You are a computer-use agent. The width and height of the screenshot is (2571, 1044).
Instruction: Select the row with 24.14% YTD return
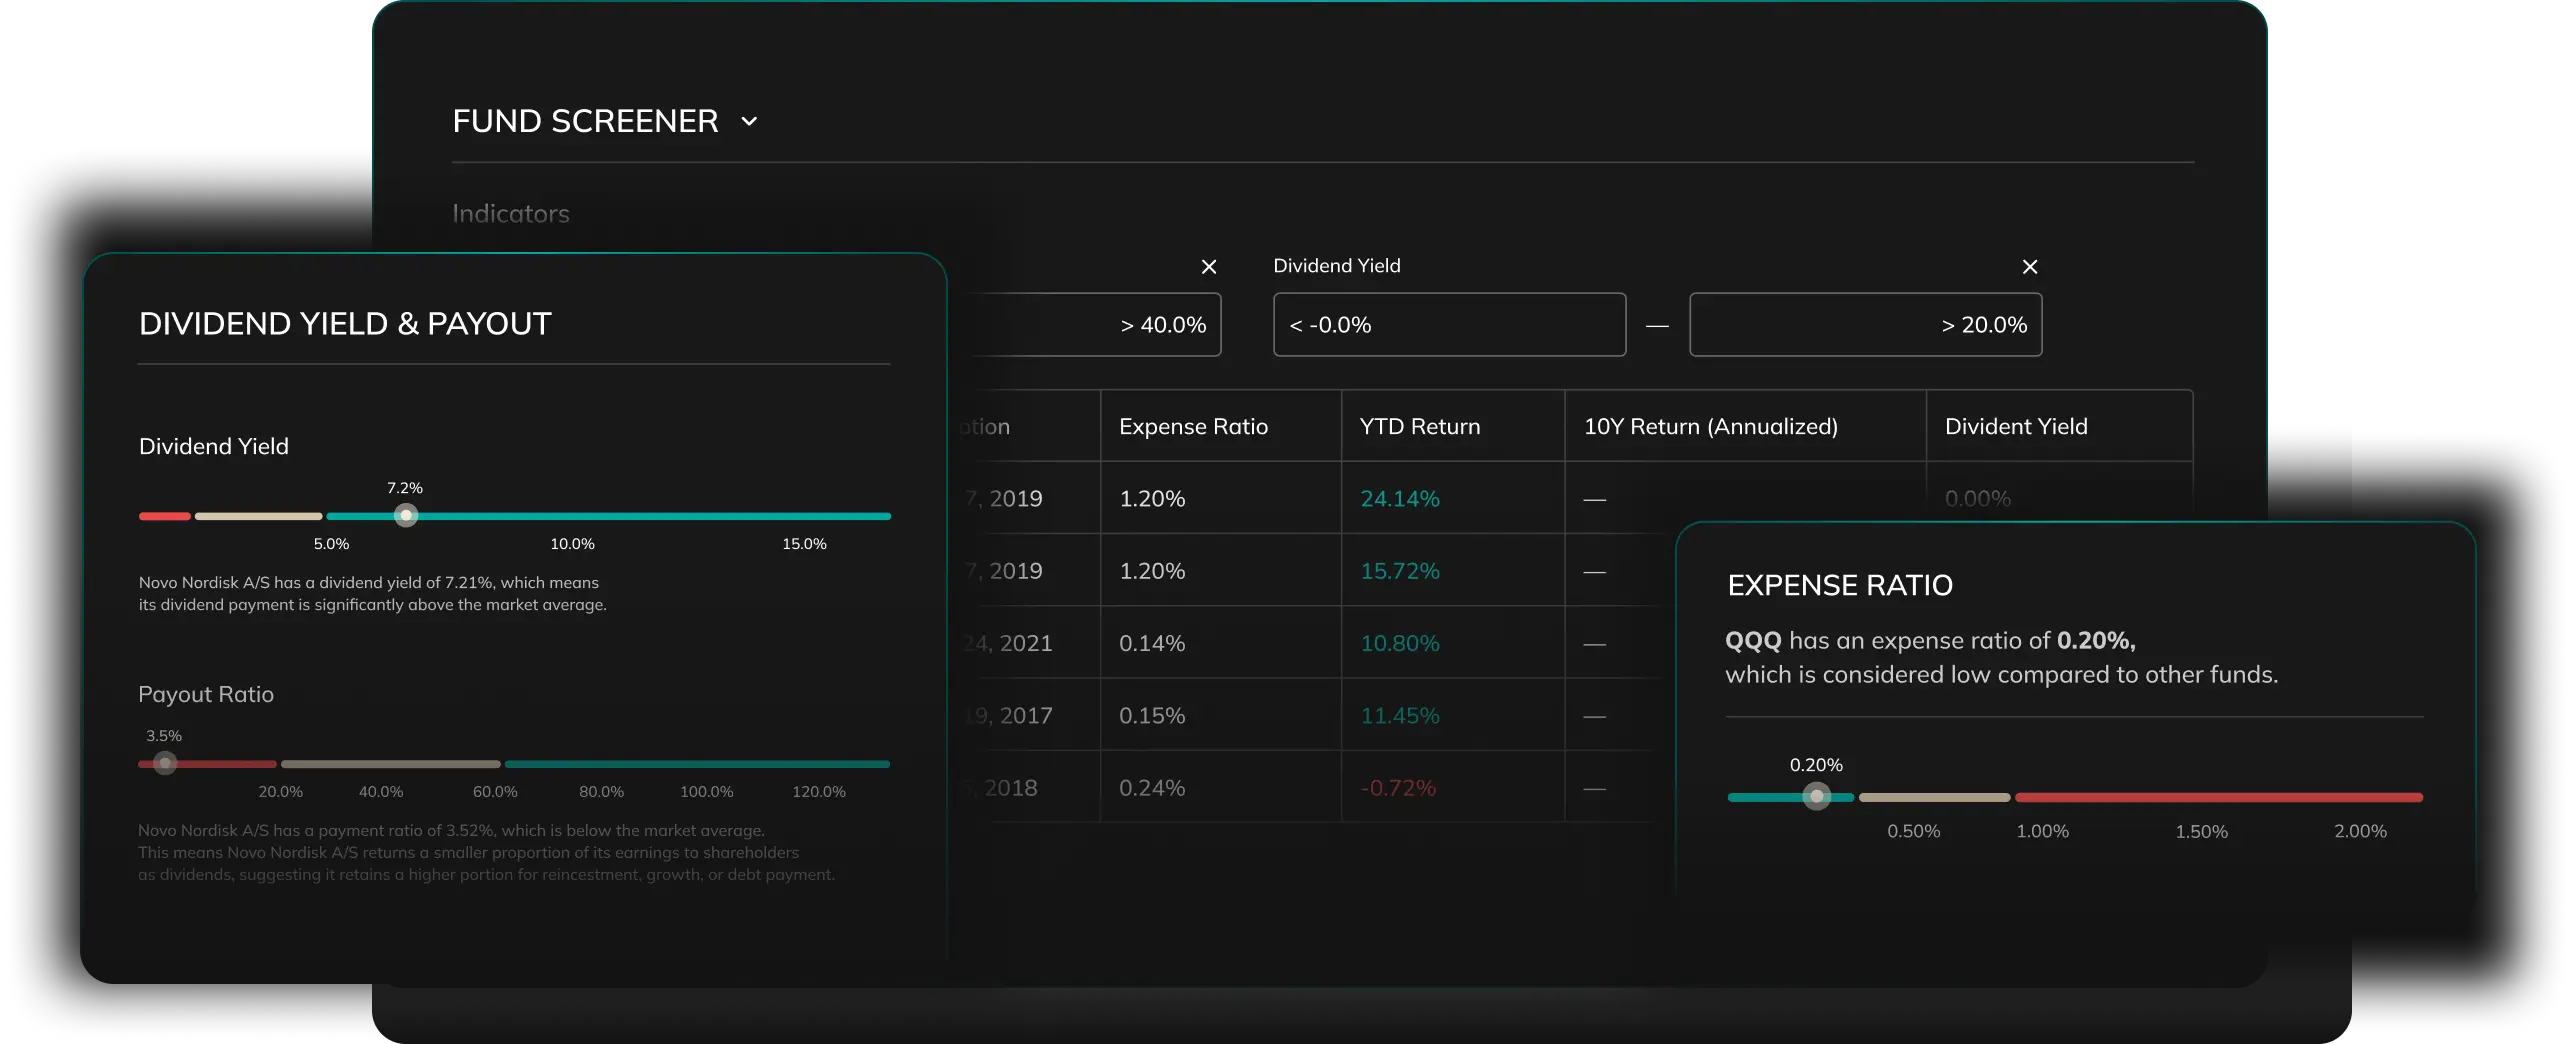pyautogui.click(x=1399, y=499)
